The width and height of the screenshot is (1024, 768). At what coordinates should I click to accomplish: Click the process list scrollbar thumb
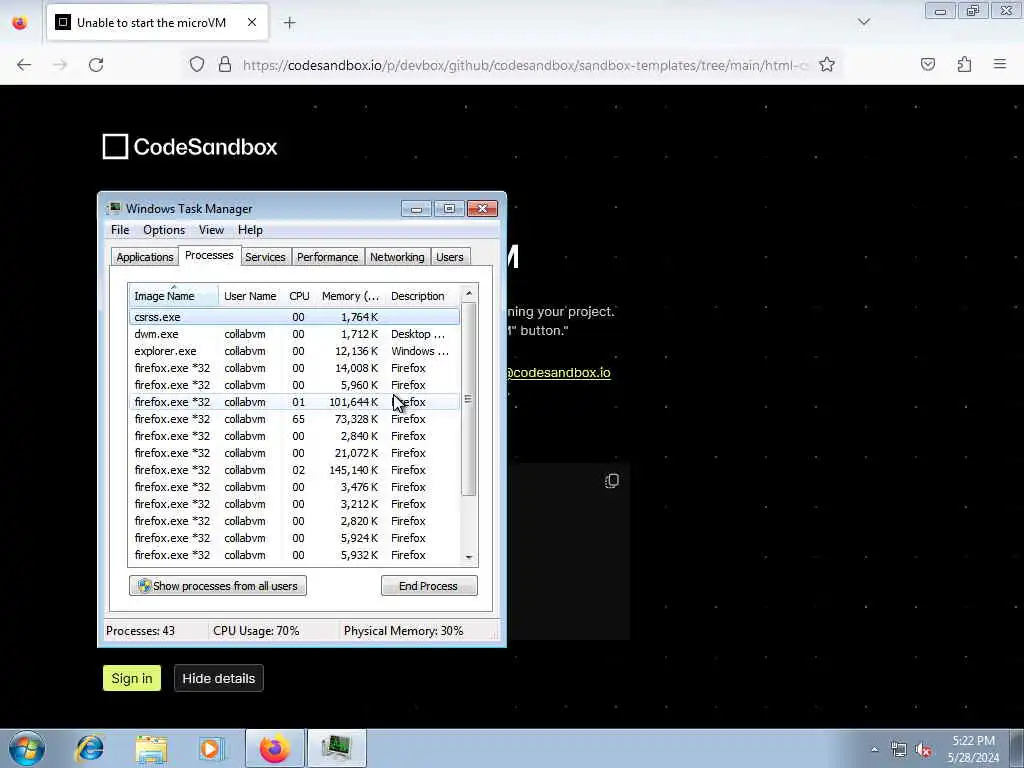click(x=468, y=399)
